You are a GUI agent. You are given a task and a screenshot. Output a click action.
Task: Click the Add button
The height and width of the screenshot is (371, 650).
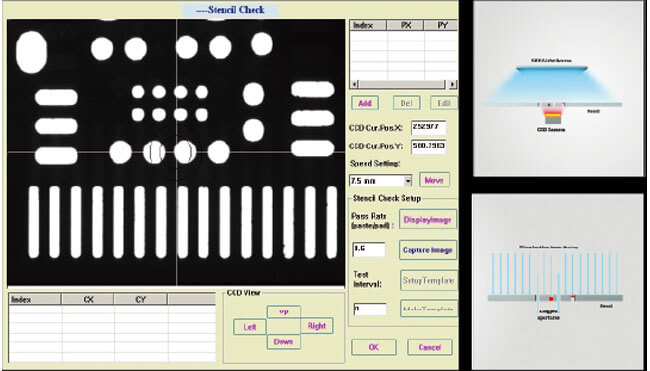[x=365, y=103]
